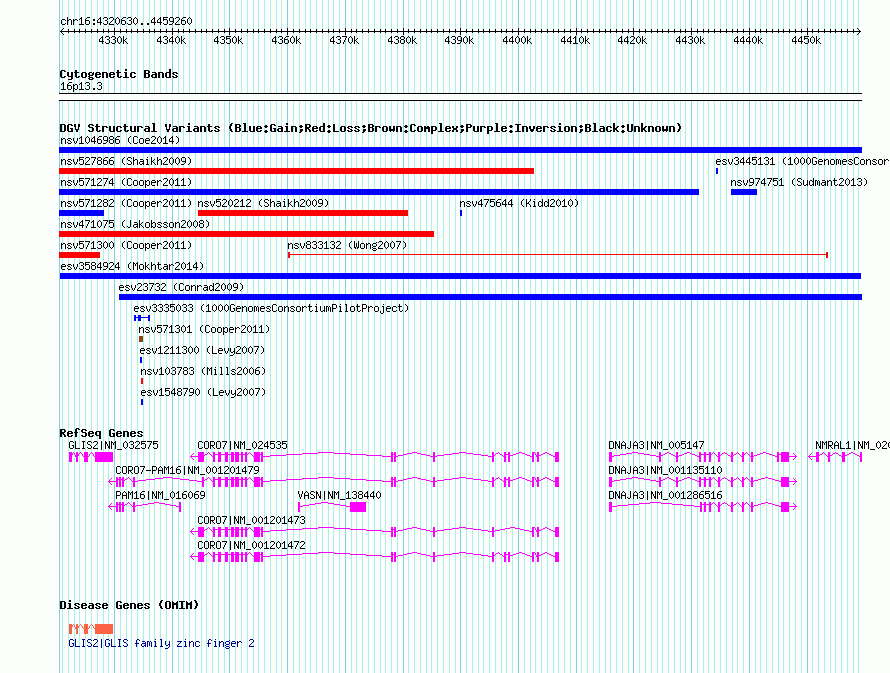890x673 pixels.
Task: Select the RefSeq Genes track title
Action: [101, 433]
